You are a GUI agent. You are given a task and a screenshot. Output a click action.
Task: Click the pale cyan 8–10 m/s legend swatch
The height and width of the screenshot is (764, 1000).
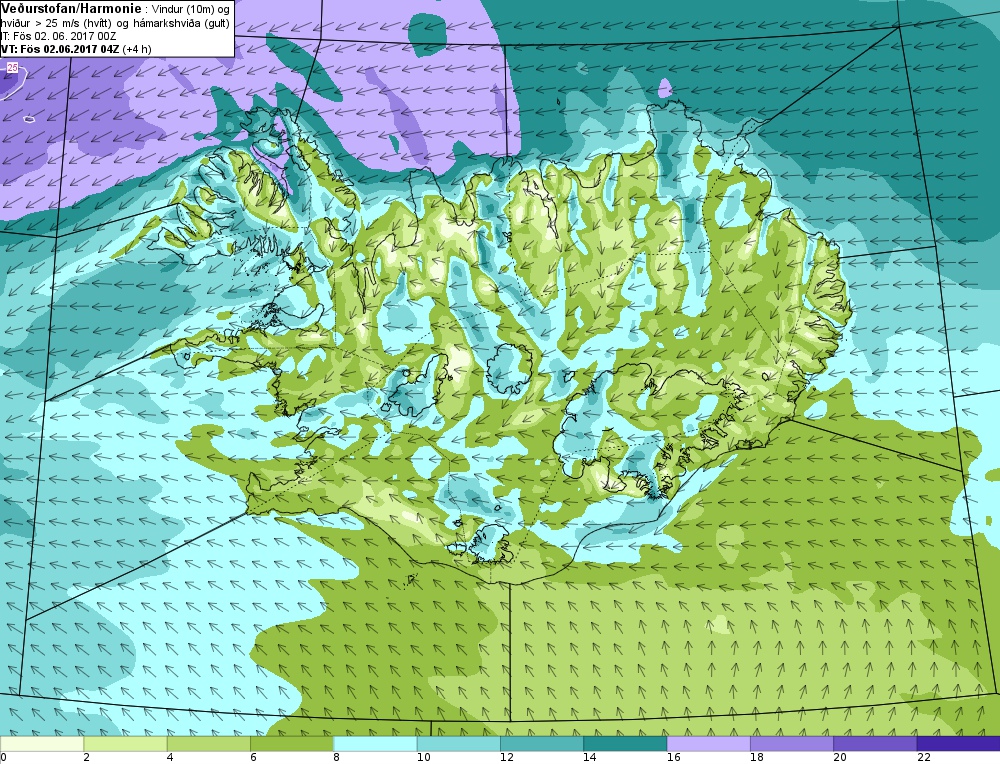click(x=375, y=744)
